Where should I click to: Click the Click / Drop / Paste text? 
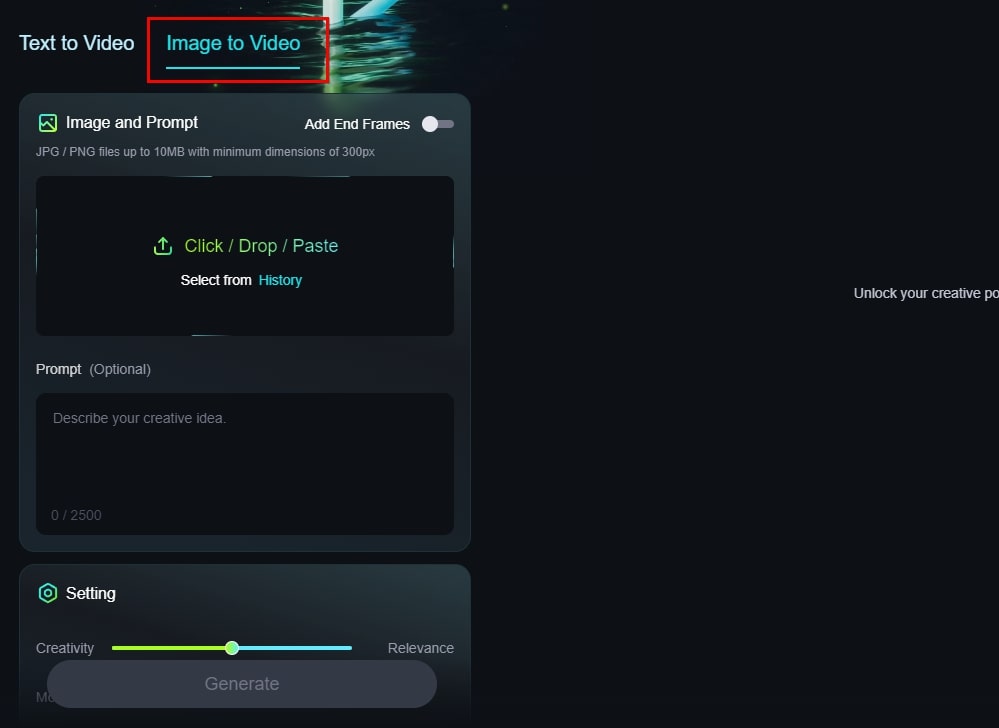click(x=261, y=246)
